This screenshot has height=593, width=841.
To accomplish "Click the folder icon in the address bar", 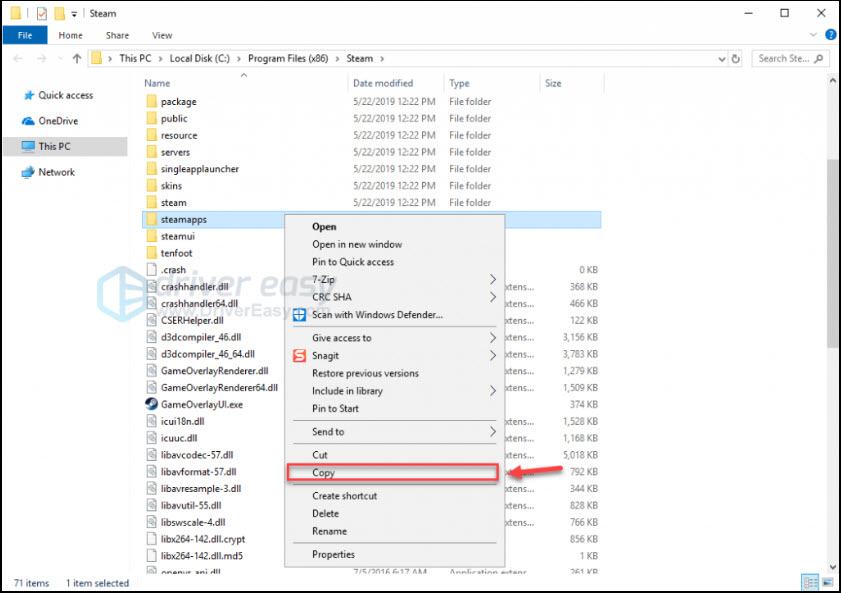I will (x=97, y=58).
